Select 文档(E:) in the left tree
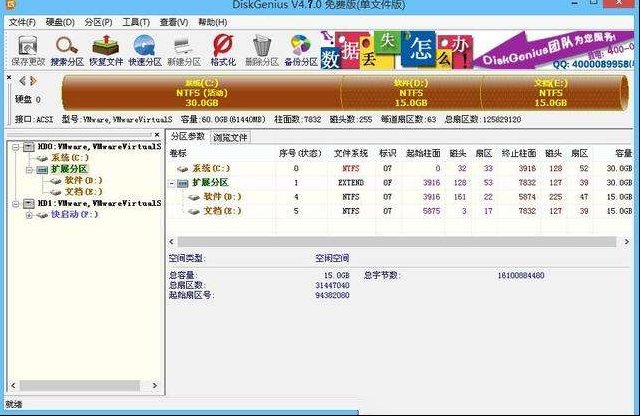Screen dimensions: 640x416 (x=83, y=191)
